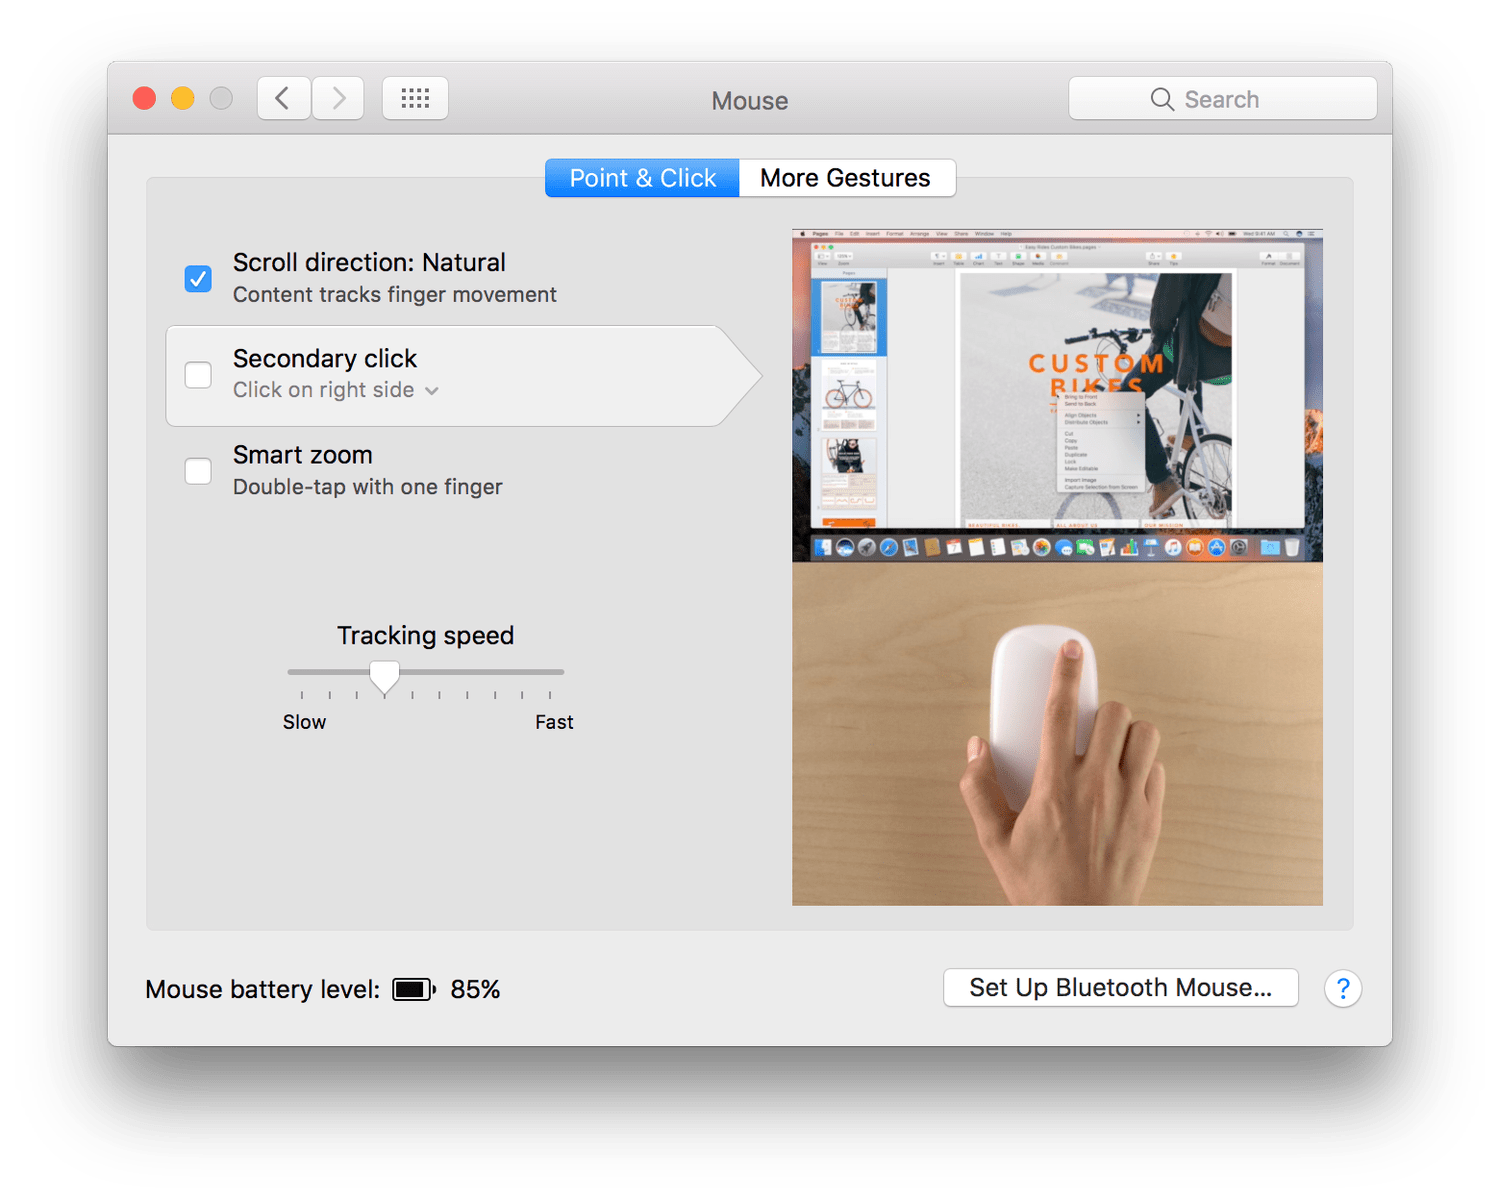Minimize the Mouse window with the yellow button
1500x1200 pixels.
click(182, 98)
